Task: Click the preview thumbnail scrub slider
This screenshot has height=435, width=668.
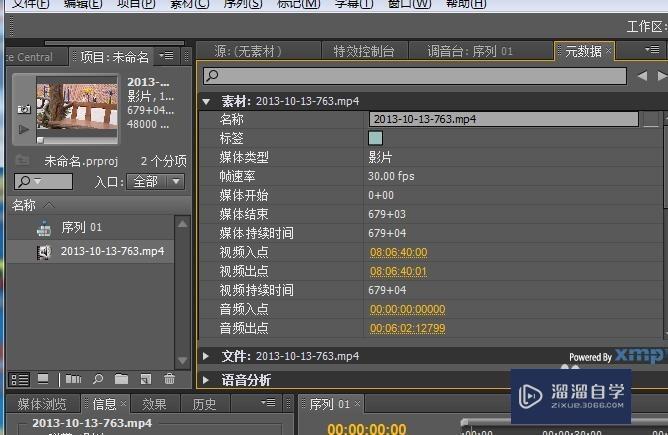Action: (x=40, y=140)
